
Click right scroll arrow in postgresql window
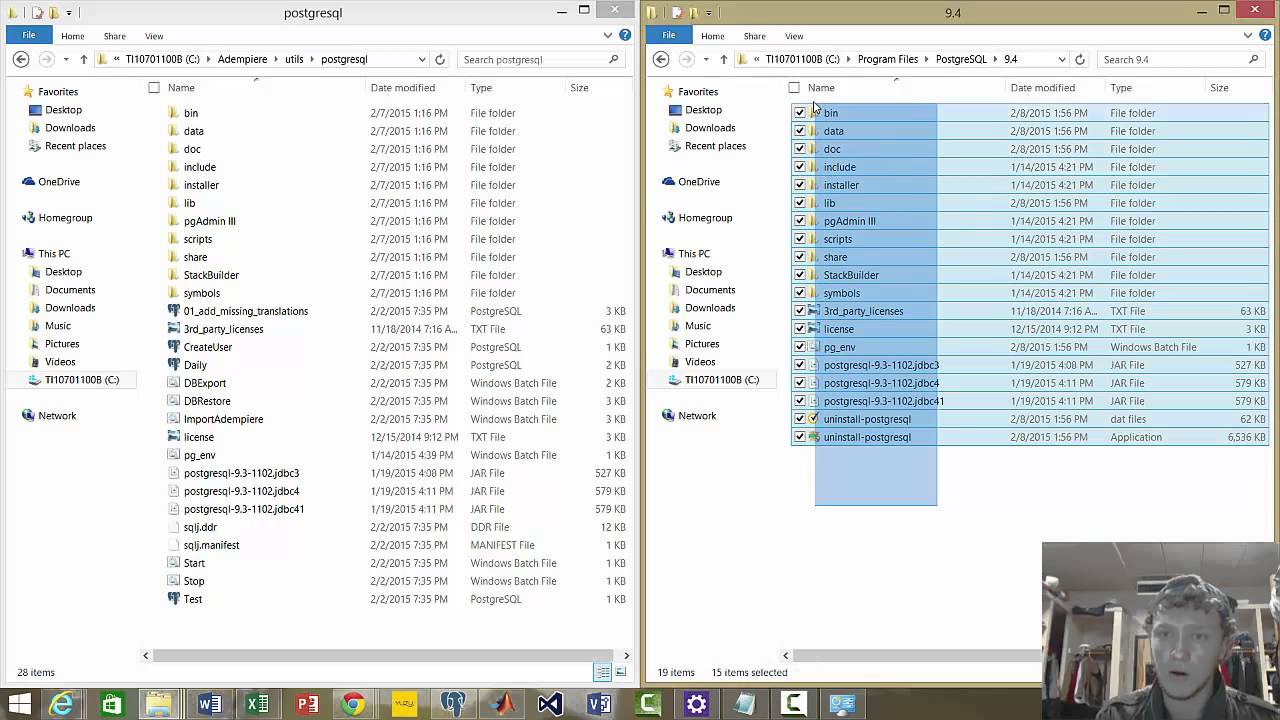click(627, 656)
